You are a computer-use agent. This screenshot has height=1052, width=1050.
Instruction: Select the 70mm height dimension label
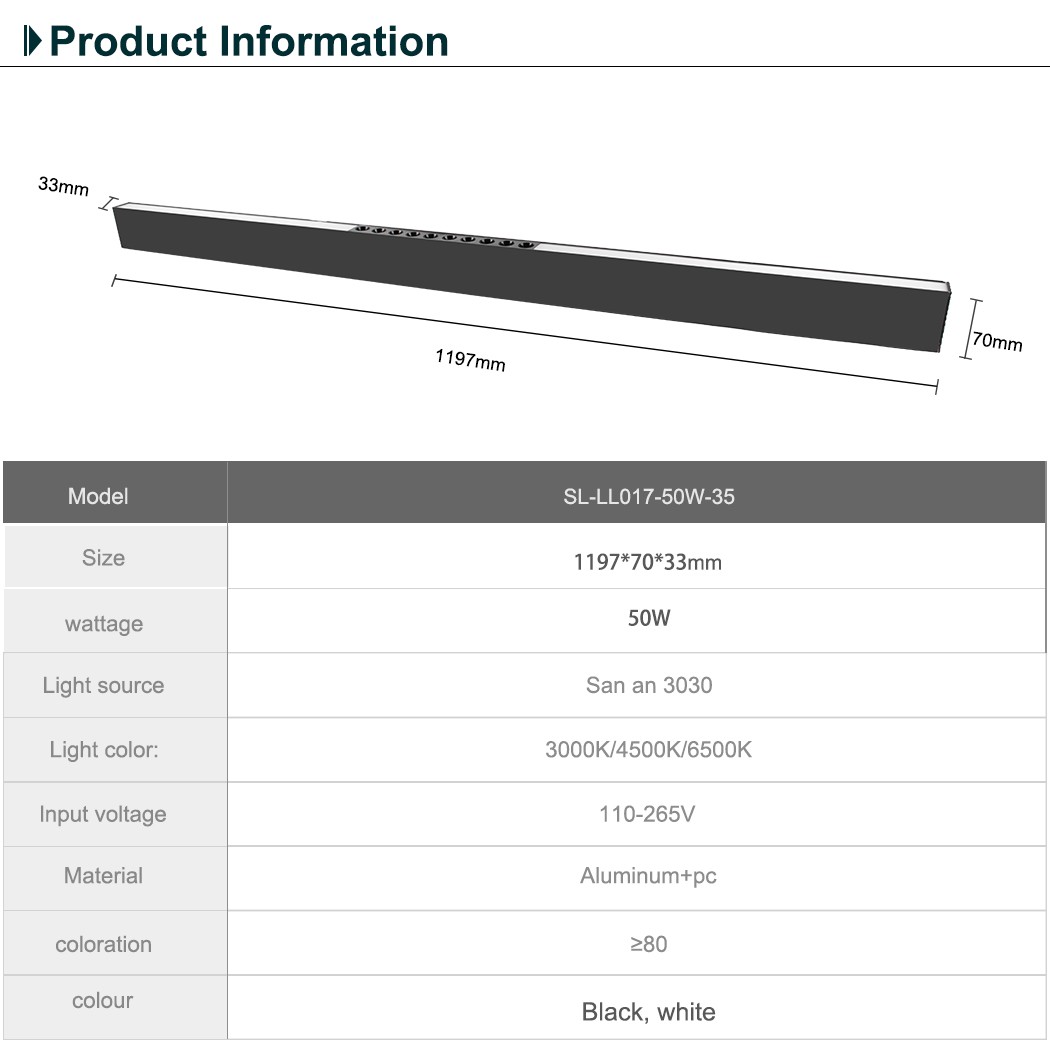[x=997, y=342]
